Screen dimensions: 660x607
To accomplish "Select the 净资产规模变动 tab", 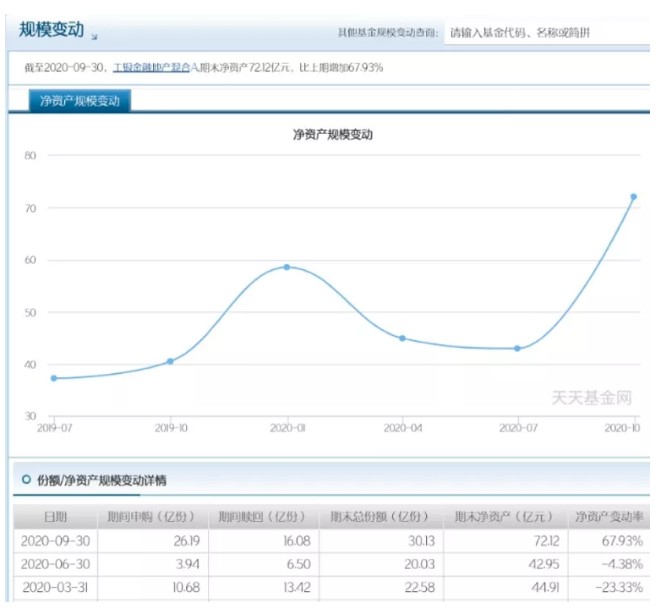I will click(80, 101).
